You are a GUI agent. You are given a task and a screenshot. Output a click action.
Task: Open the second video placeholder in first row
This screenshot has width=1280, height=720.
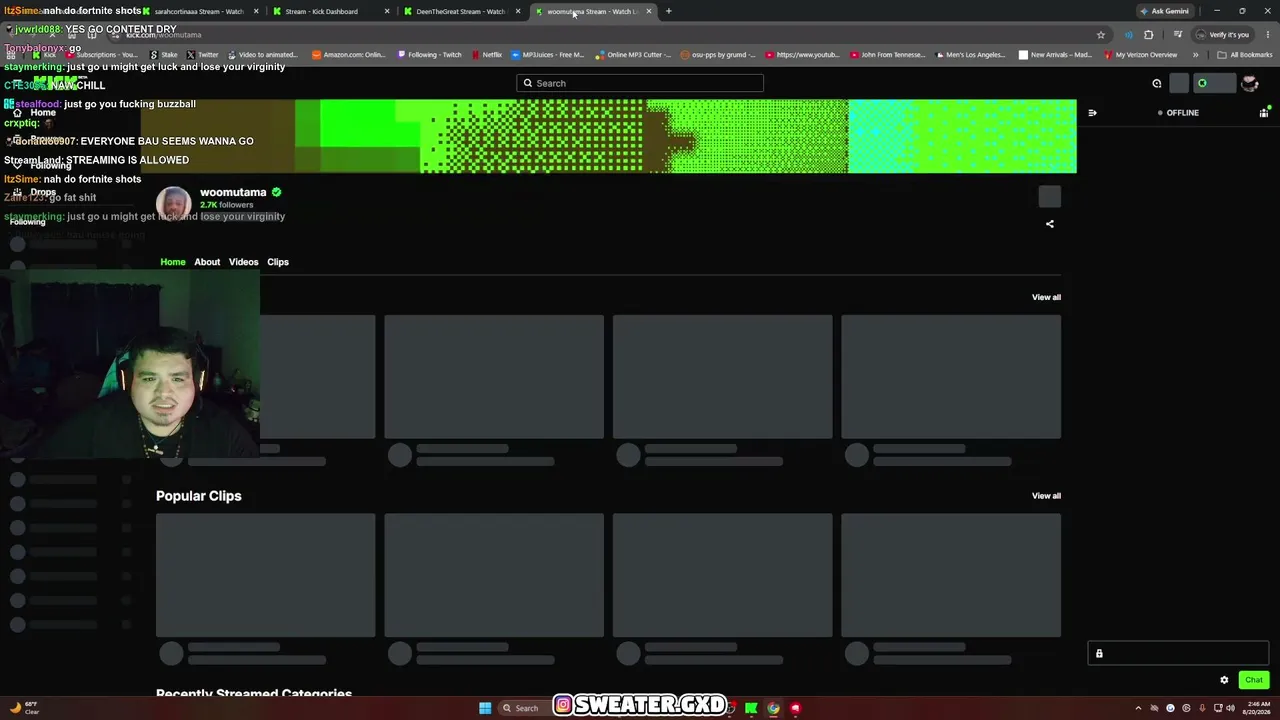494,377
